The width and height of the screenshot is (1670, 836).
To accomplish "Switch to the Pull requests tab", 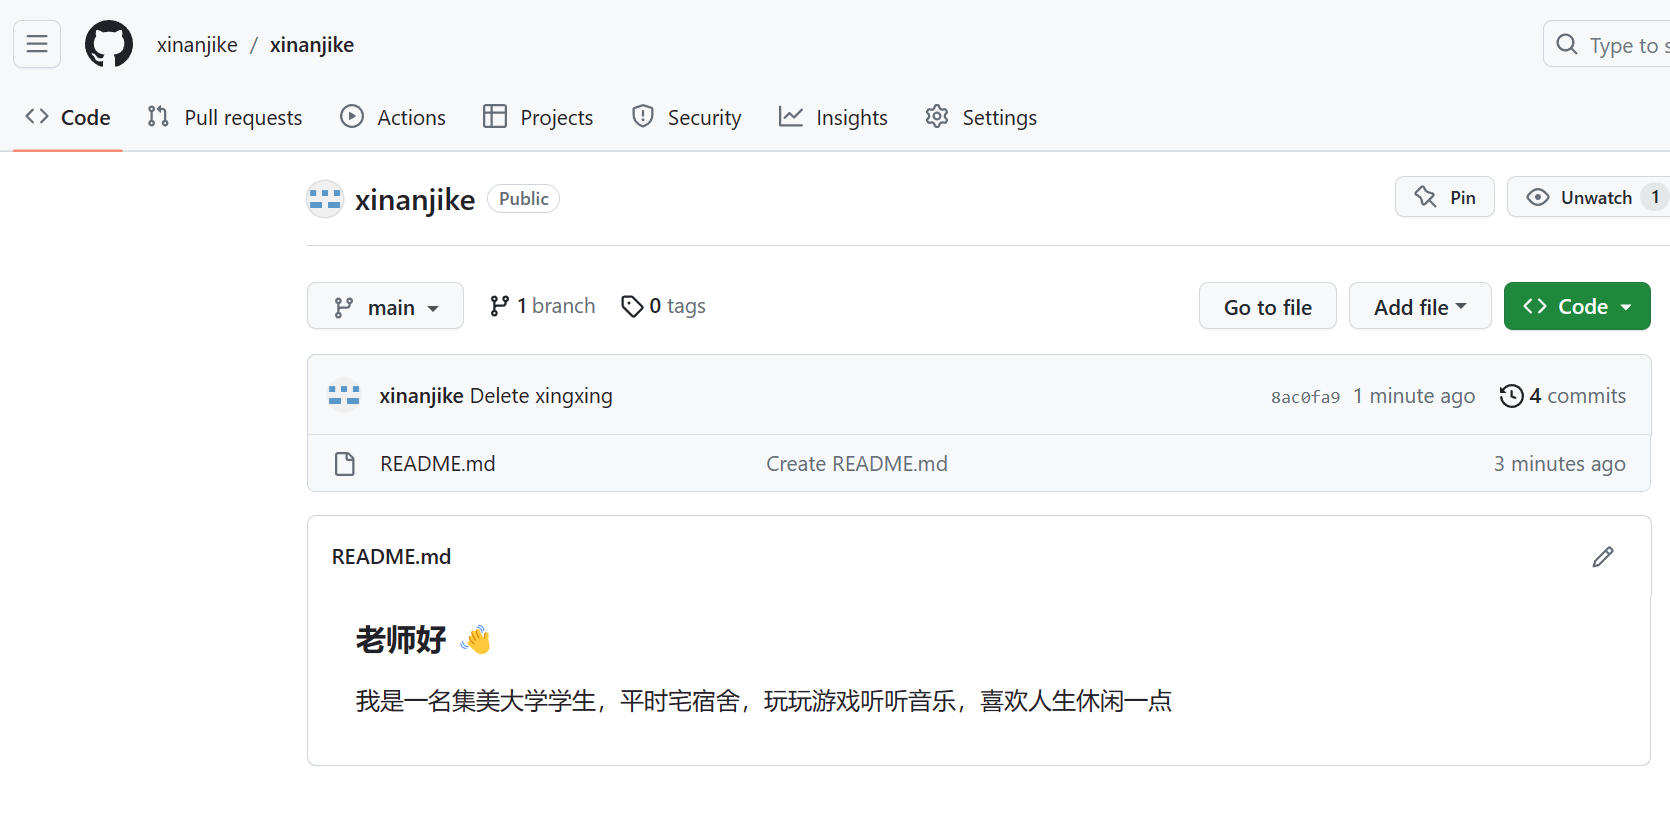I will pyautogui.click(x=225, y=118).
